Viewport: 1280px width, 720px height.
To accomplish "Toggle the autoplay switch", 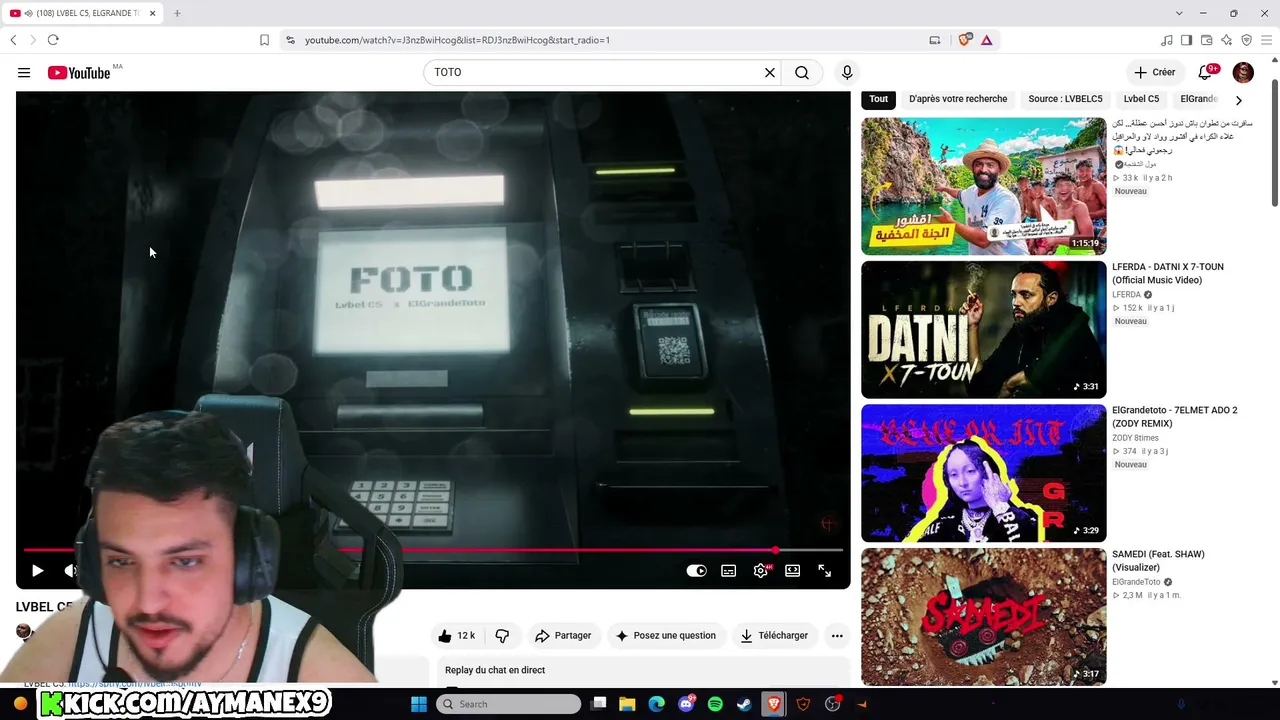I will click(697, 571).
